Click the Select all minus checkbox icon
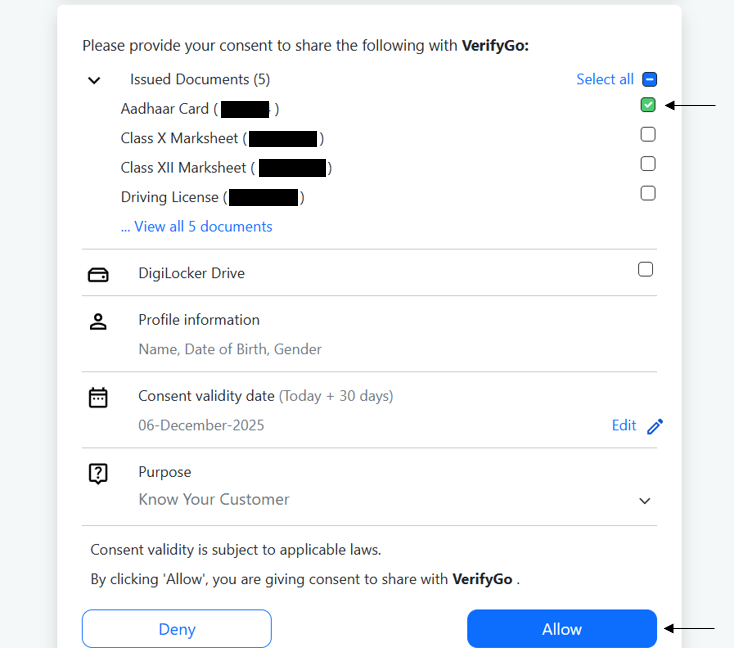 (649, 79)
